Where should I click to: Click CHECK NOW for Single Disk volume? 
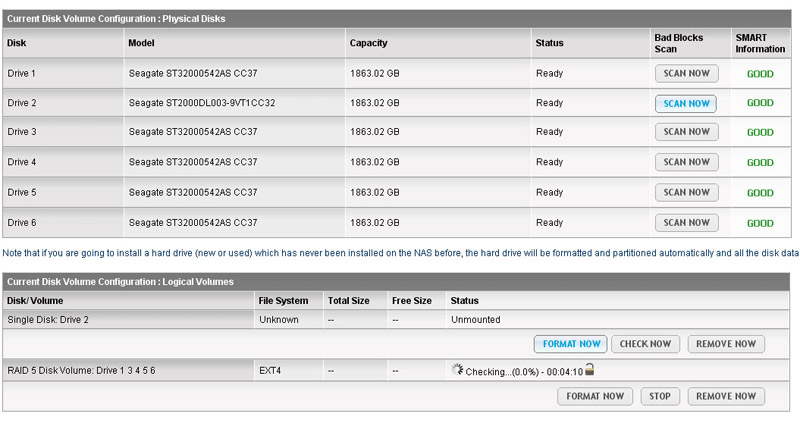pos(645,344)
